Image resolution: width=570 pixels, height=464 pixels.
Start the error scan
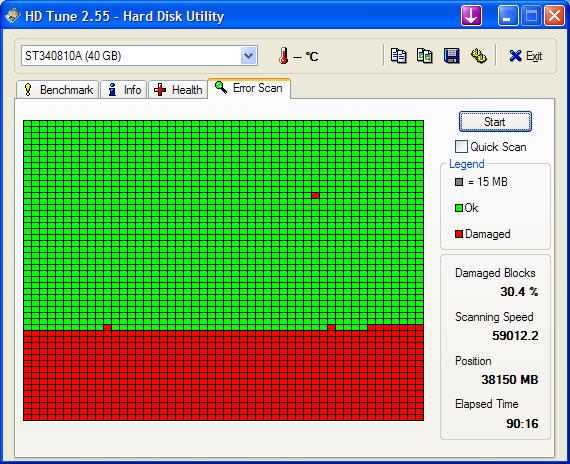pyautogui.click(x=495, y=121)
